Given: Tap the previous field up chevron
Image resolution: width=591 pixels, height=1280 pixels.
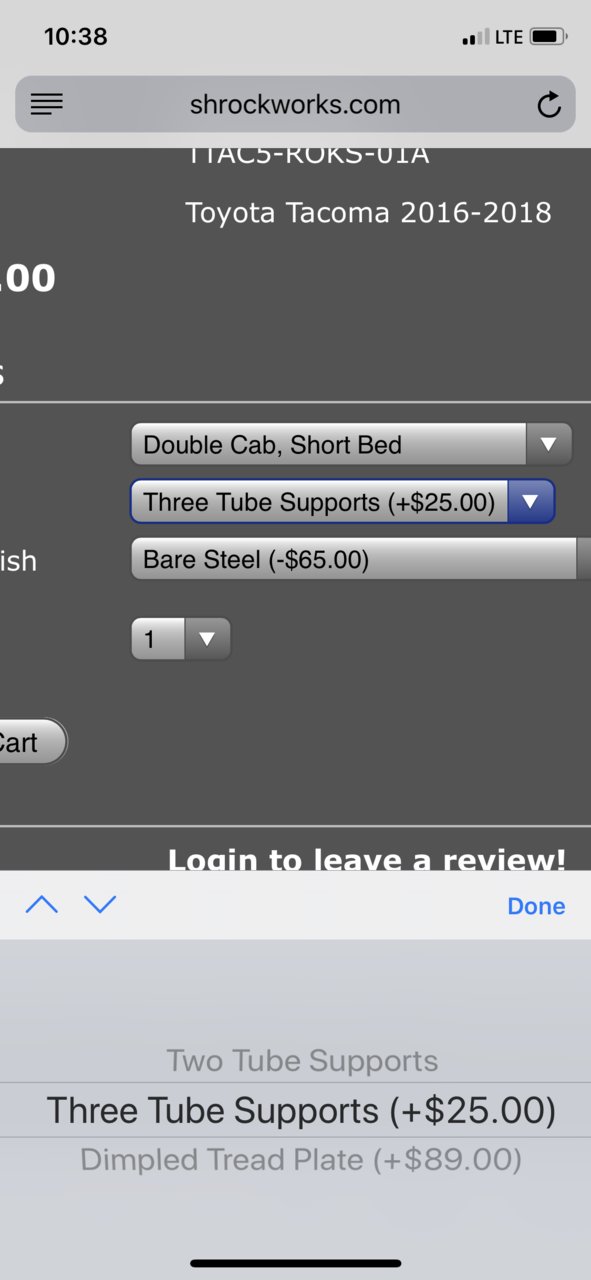Looking at the screenshot, I should pos(42,905).
